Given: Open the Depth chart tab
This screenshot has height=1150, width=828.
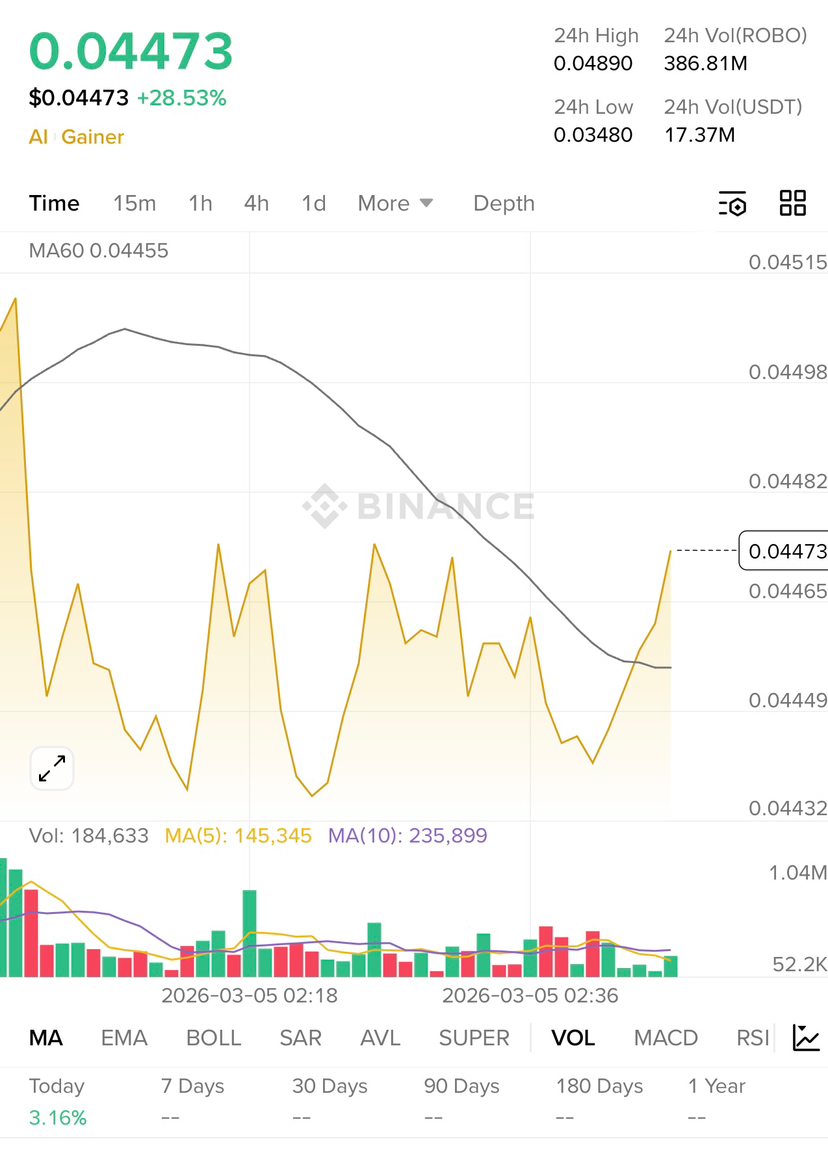Looking at the screenshot, I should [x=504, y=203].
